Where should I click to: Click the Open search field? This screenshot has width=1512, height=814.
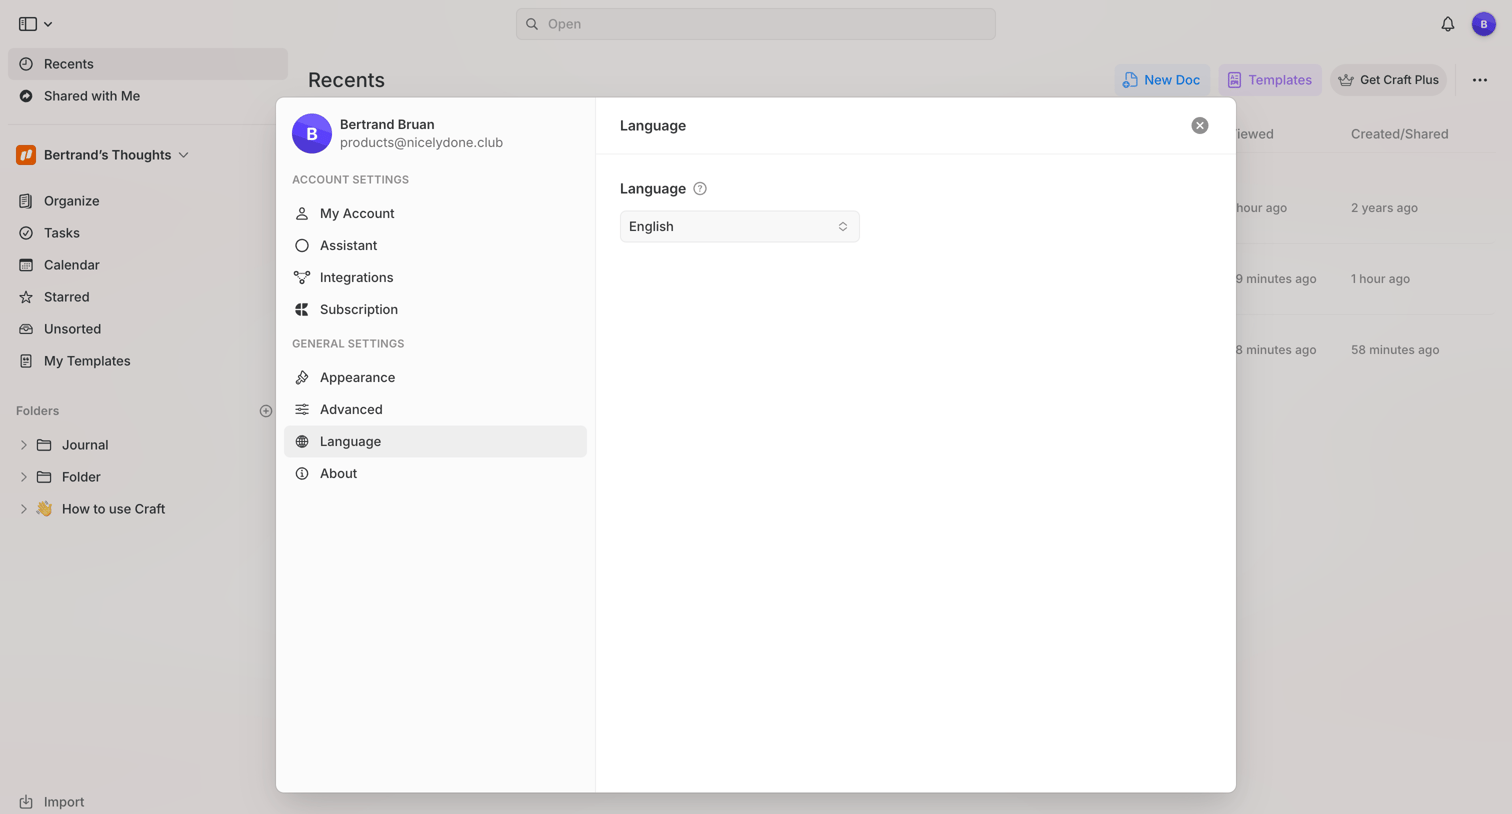(x=756, y=24)
